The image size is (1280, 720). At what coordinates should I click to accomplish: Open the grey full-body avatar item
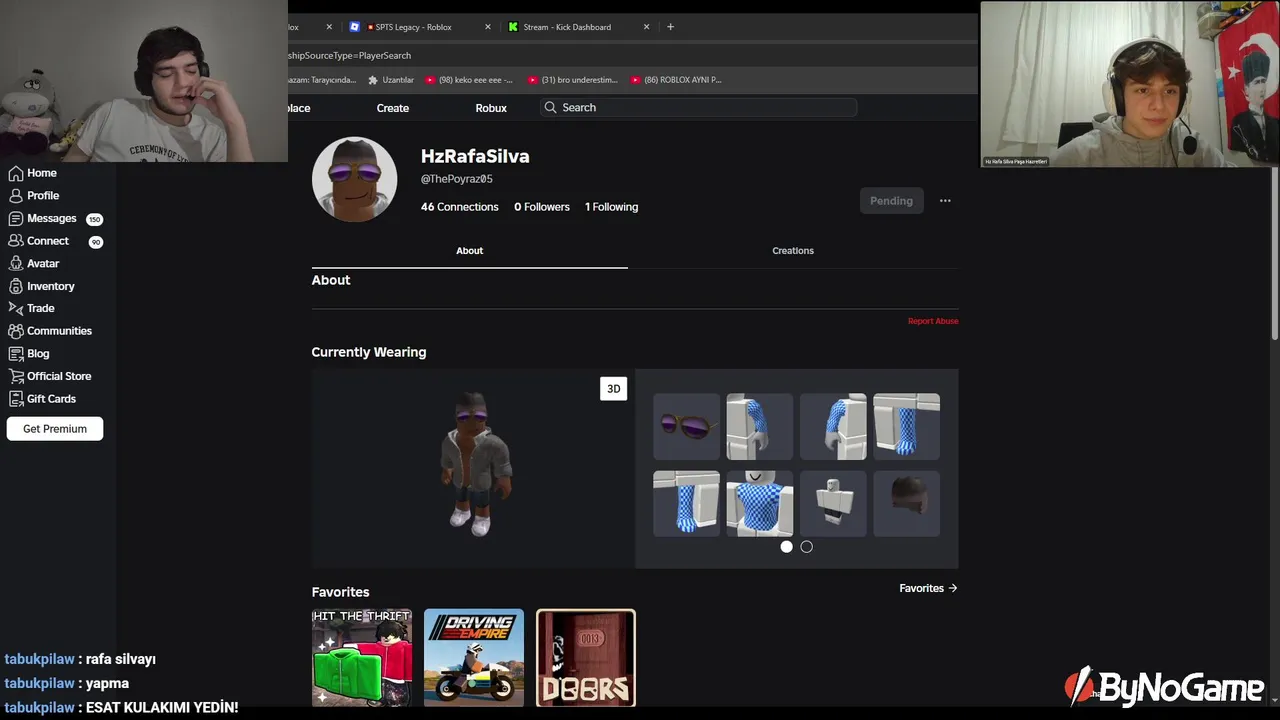[x=833, y=504]
